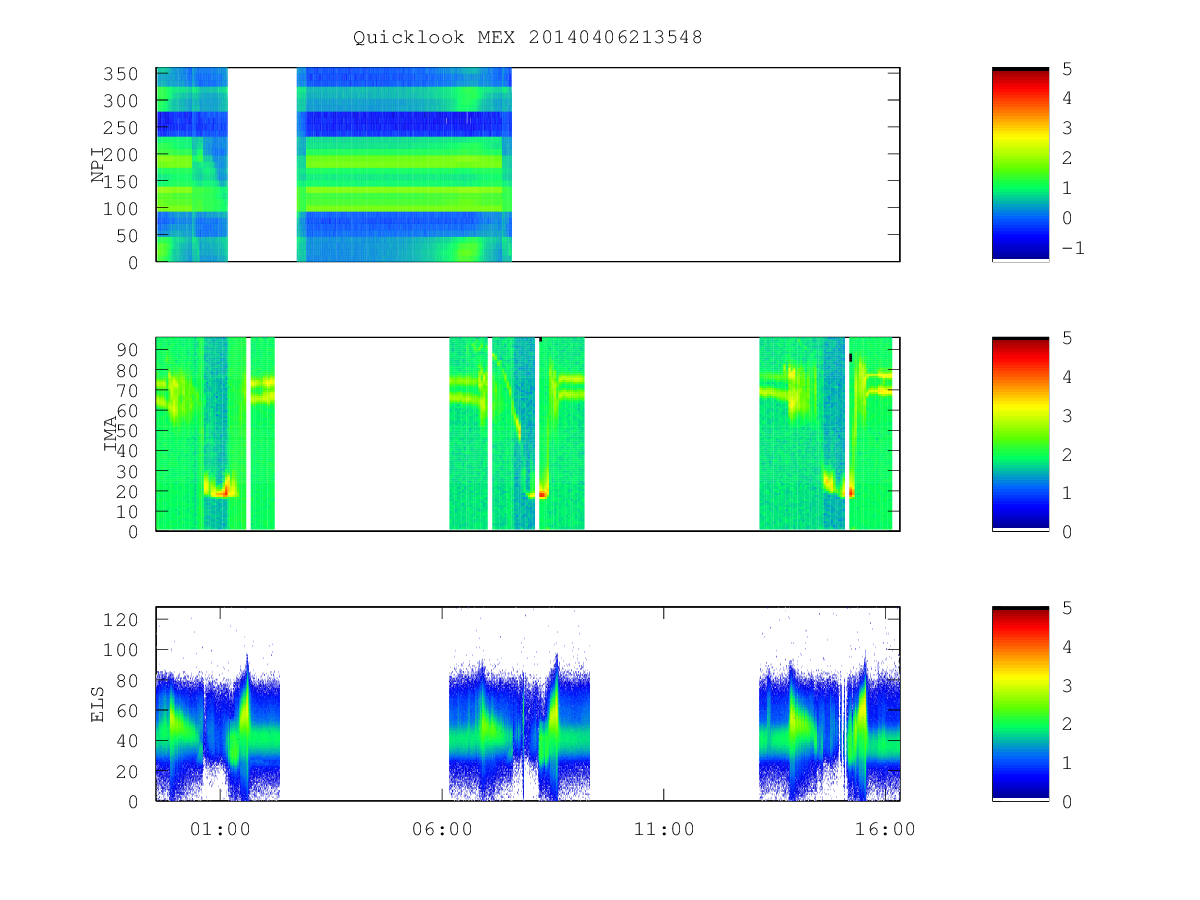
Task: Click the 16:00 time tick label
Action: [887, 829]
